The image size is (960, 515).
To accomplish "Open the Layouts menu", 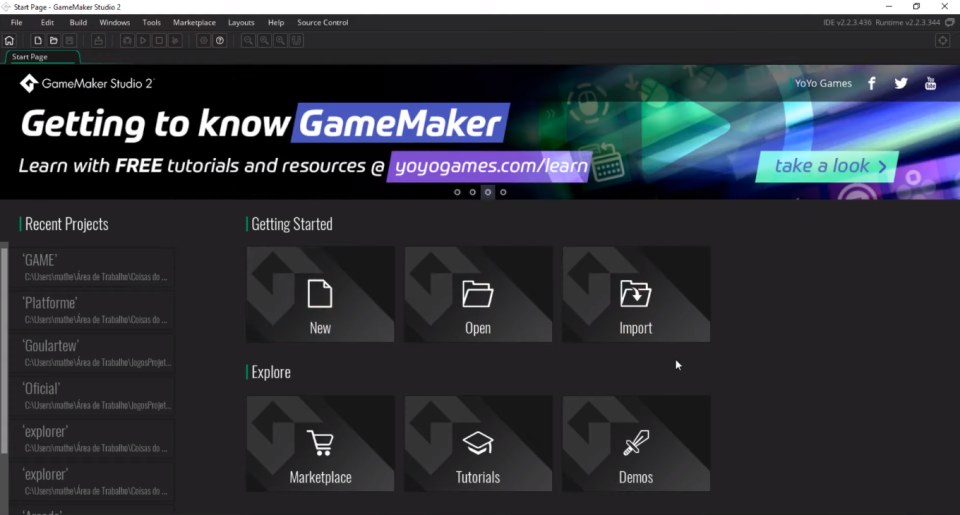I will [x=241, y=22].
